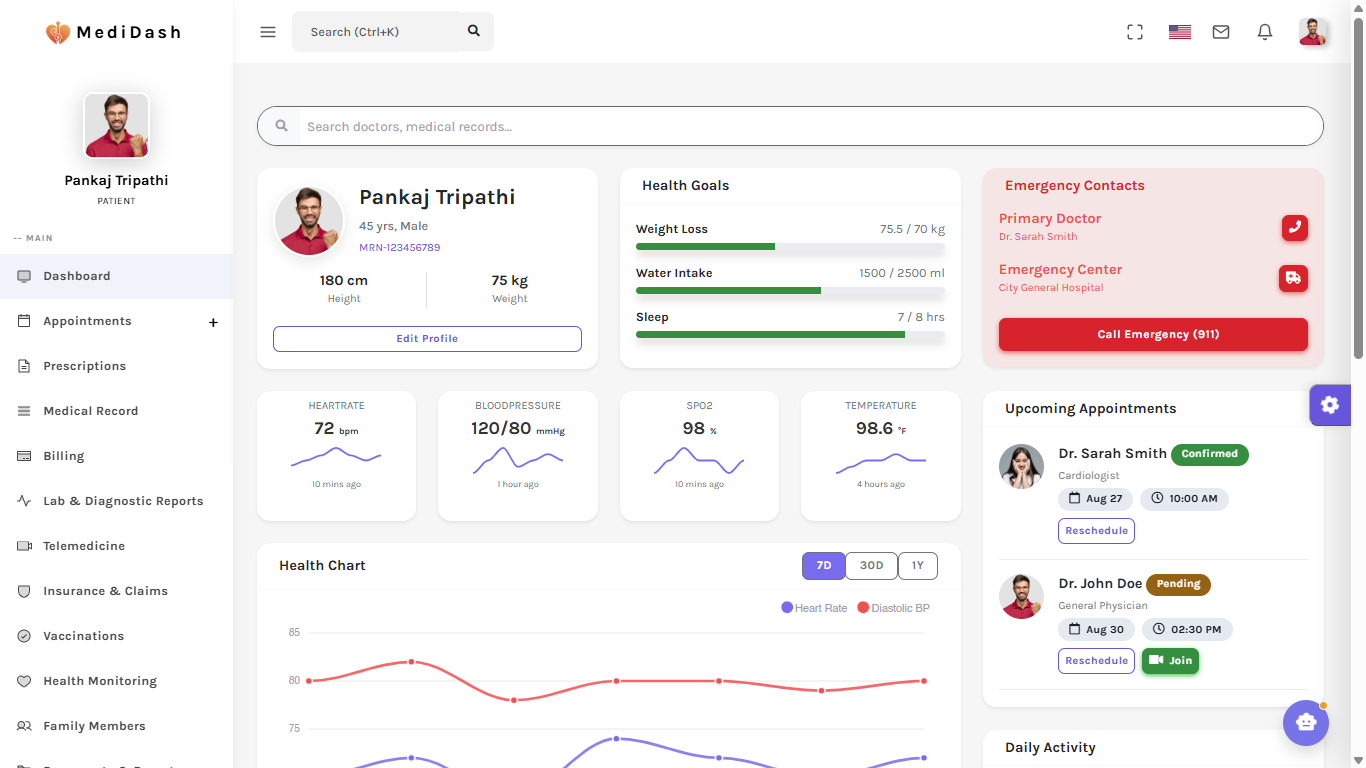Image resolution: width=1366 pixels, height=768 pixels.
Task: Expand the Appointments submenu plus
Action: 213,322
